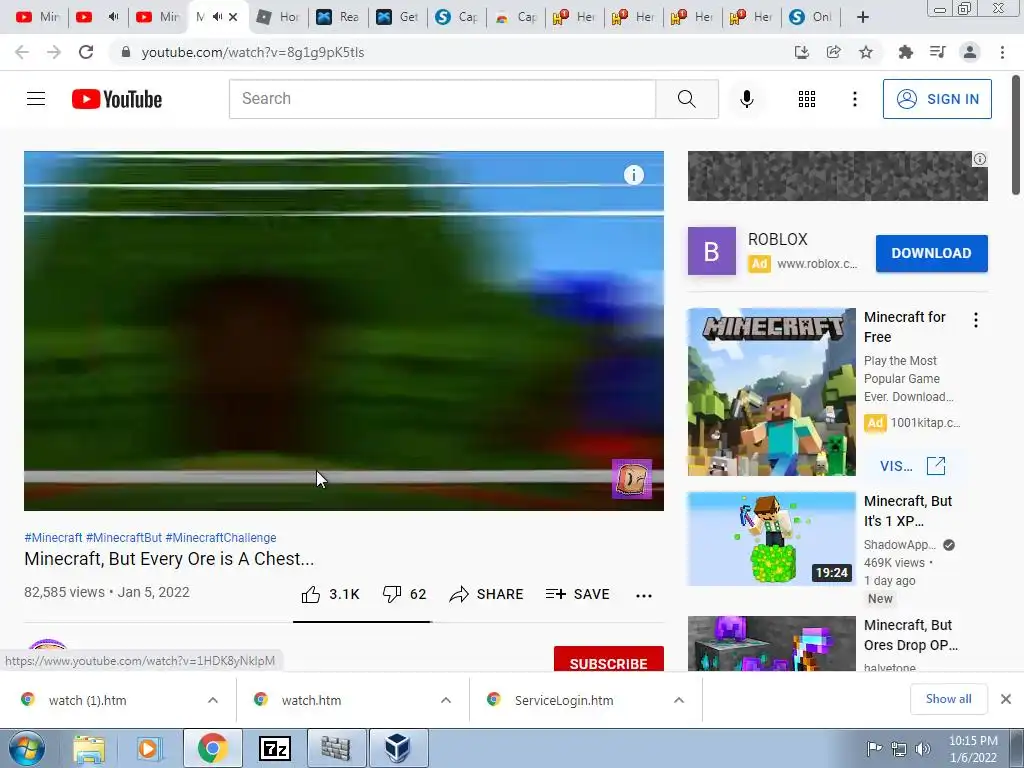Open Chrome three-dot menu

[x=1002, y=52]
